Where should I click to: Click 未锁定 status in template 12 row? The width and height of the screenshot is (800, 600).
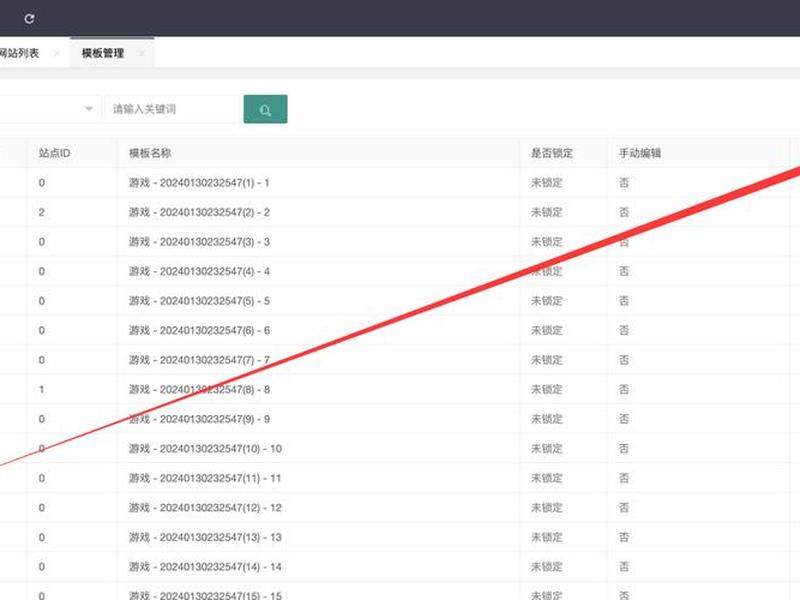click(546, 508)
